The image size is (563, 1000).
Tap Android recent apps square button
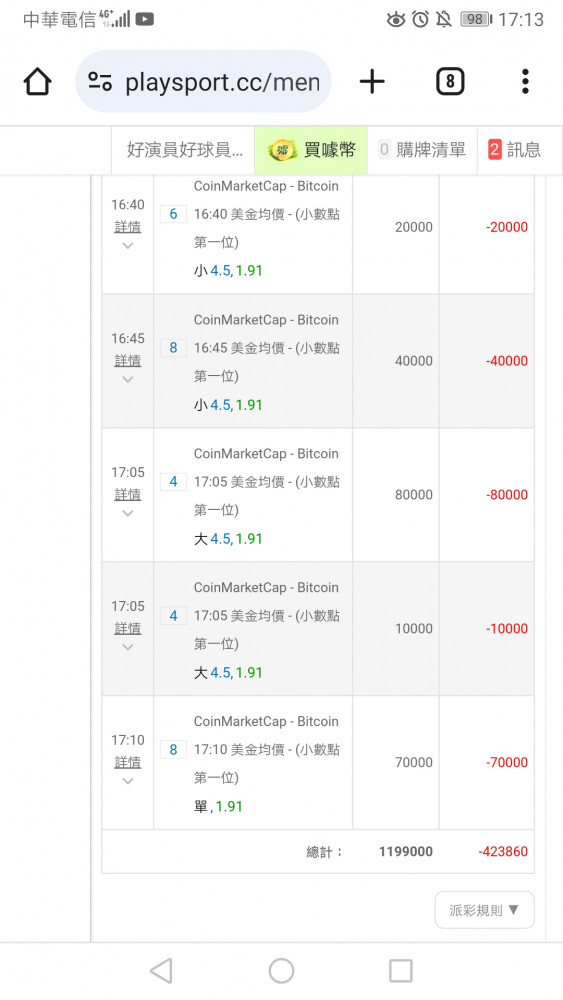pos(401,971)
